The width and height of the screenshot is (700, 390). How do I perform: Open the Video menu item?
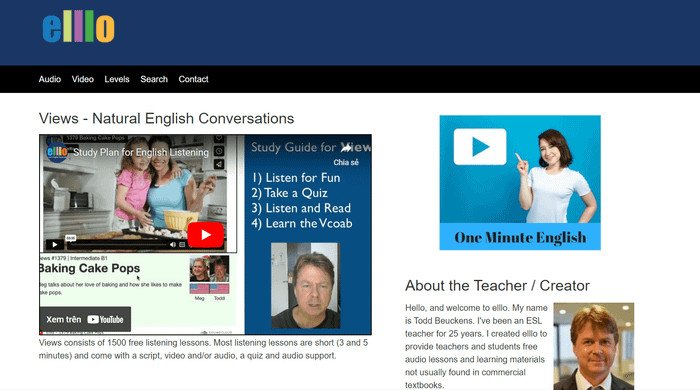[83, 79]
